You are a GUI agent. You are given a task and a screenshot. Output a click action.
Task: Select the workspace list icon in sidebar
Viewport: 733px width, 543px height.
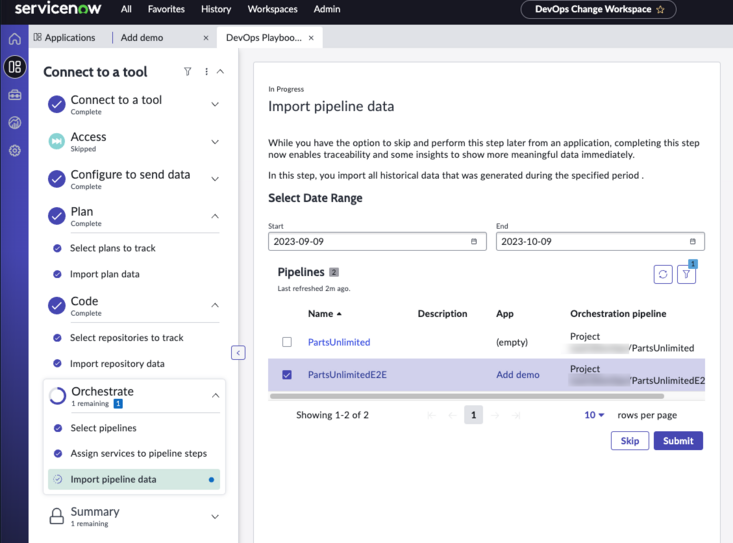(x=14, y=67)
